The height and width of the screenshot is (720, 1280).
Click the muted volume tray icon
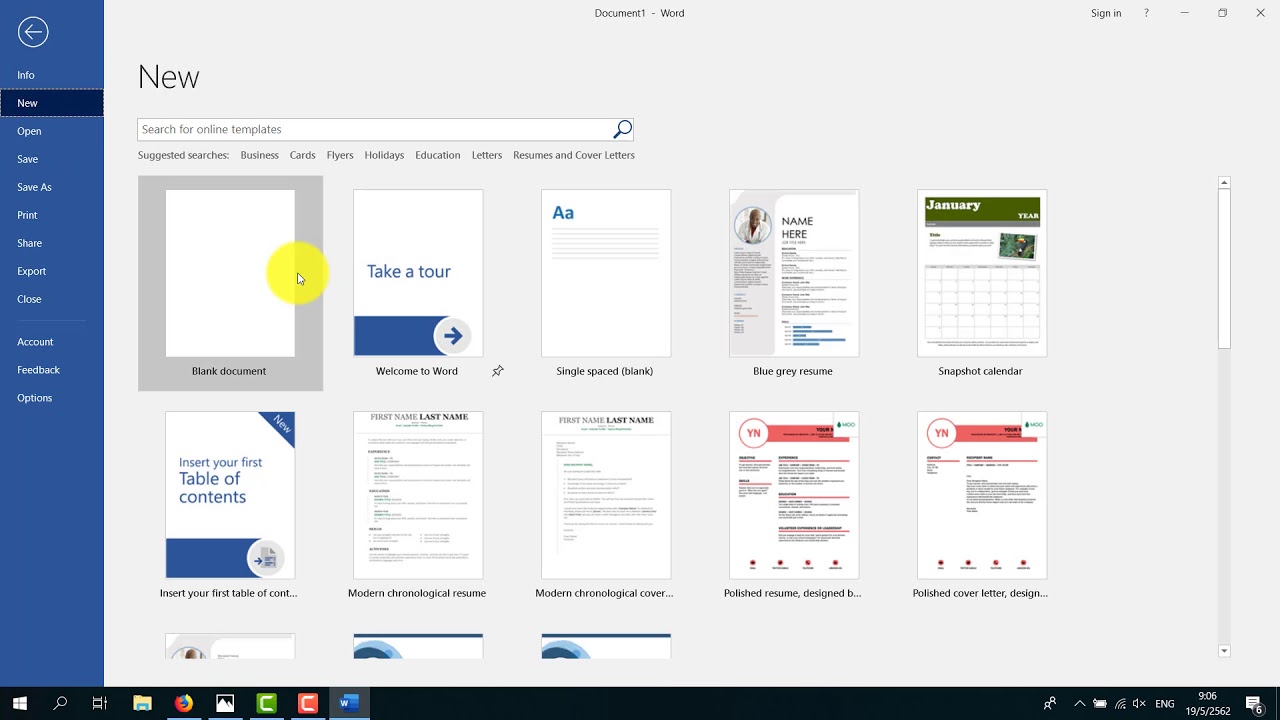click(x=1139, y=703)
